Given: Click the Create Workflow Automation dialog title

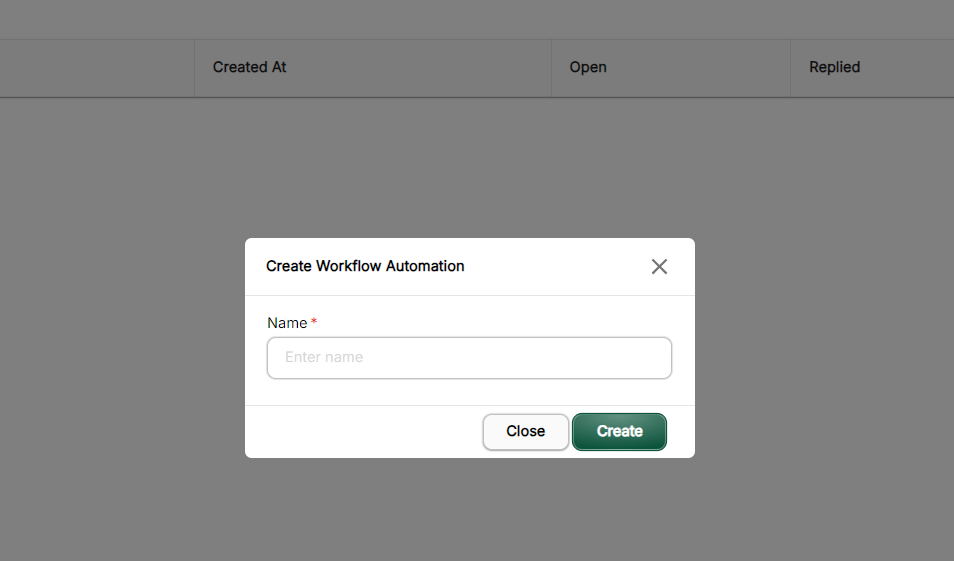Looking at the screenshot, I should [x=365, y=266].
